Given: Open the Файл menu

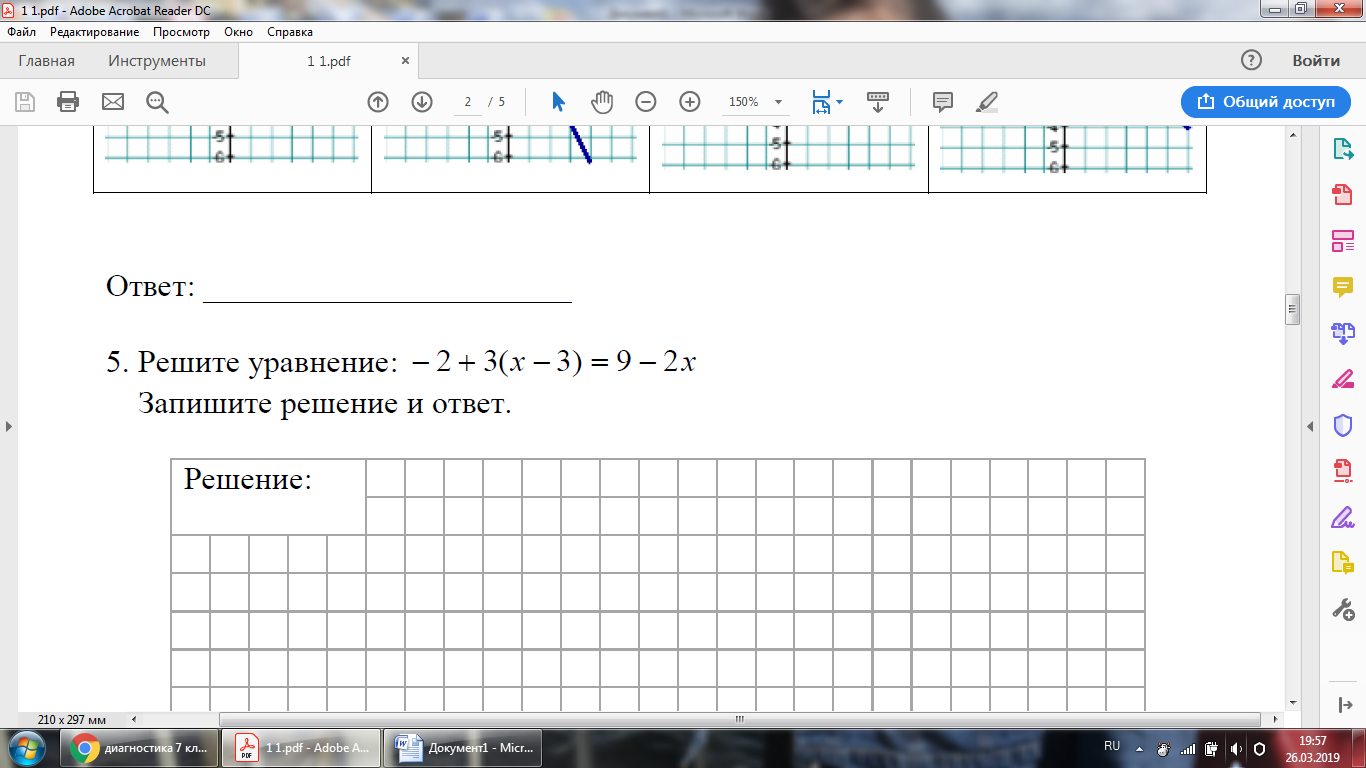Looking at the screenshot, I should tap(21, 32).
